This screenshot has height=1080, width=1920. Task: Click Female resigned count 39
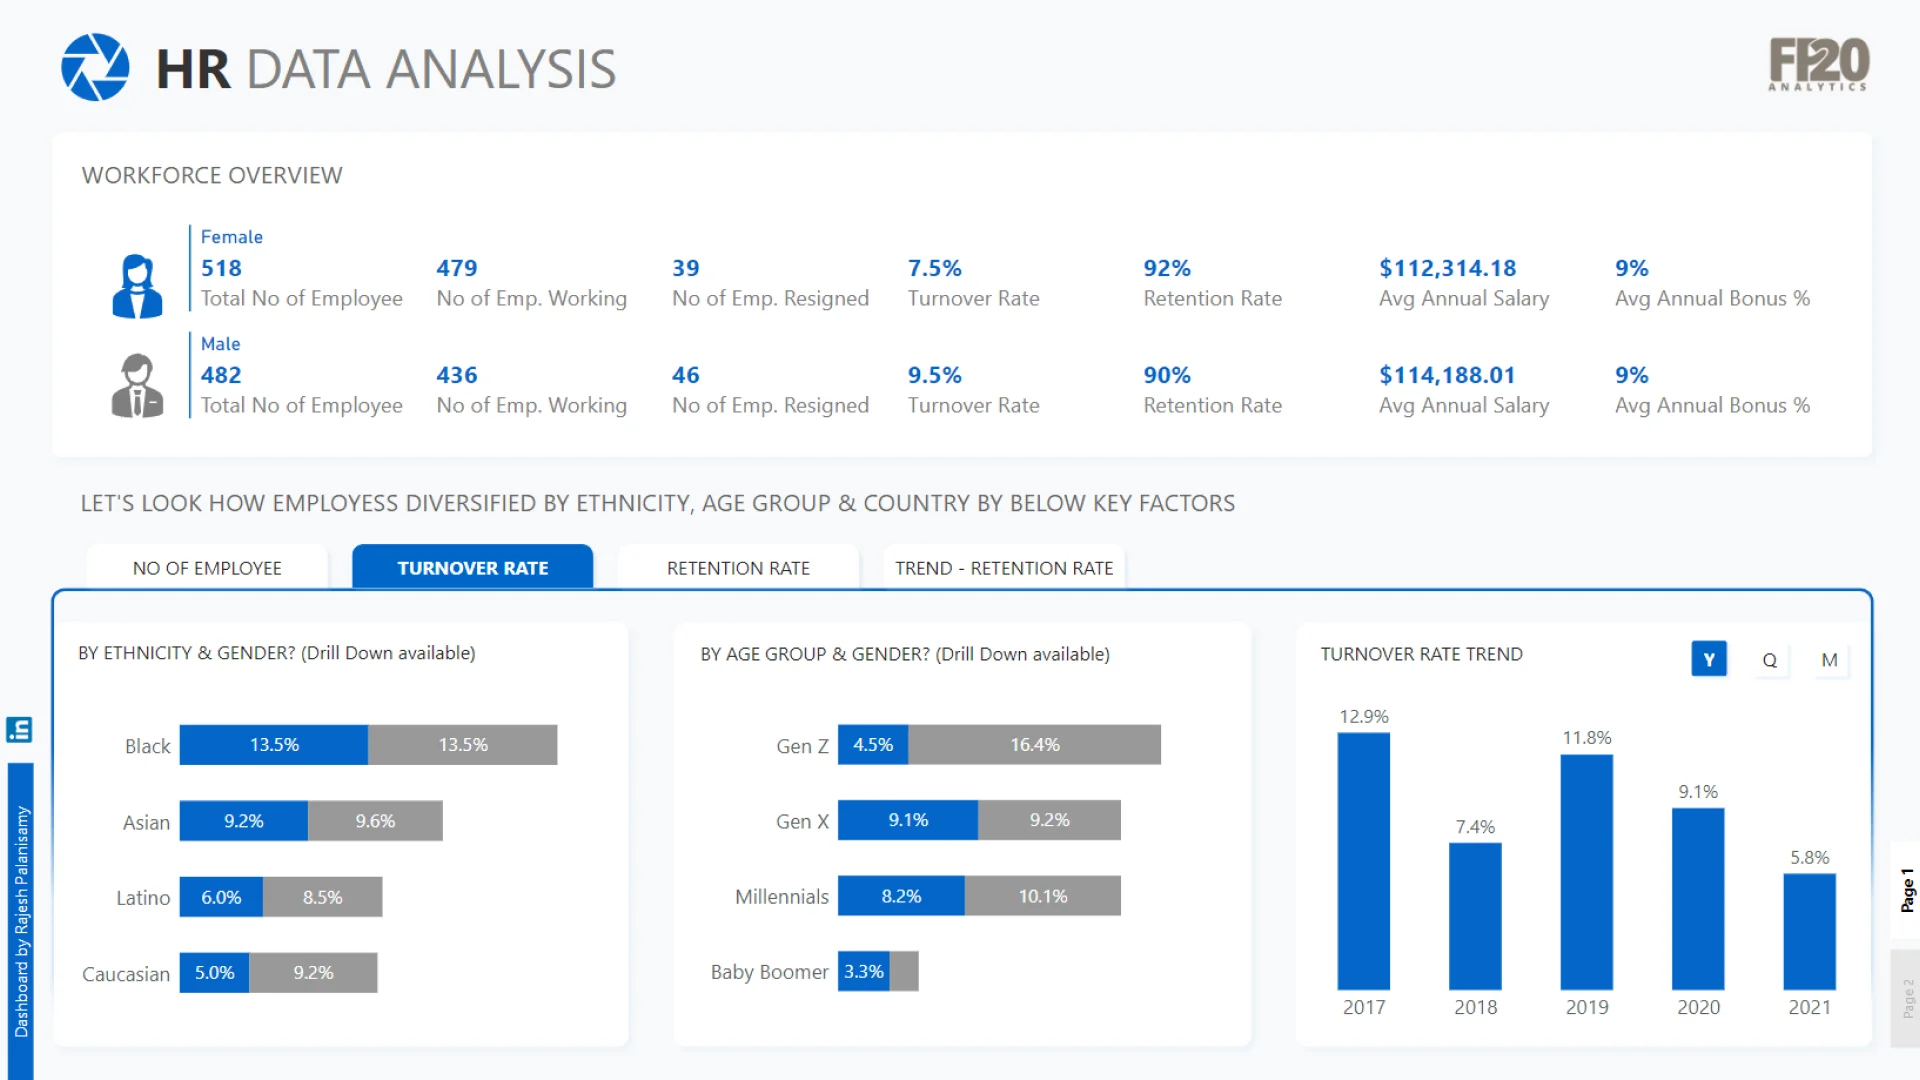tap(686, 268)
